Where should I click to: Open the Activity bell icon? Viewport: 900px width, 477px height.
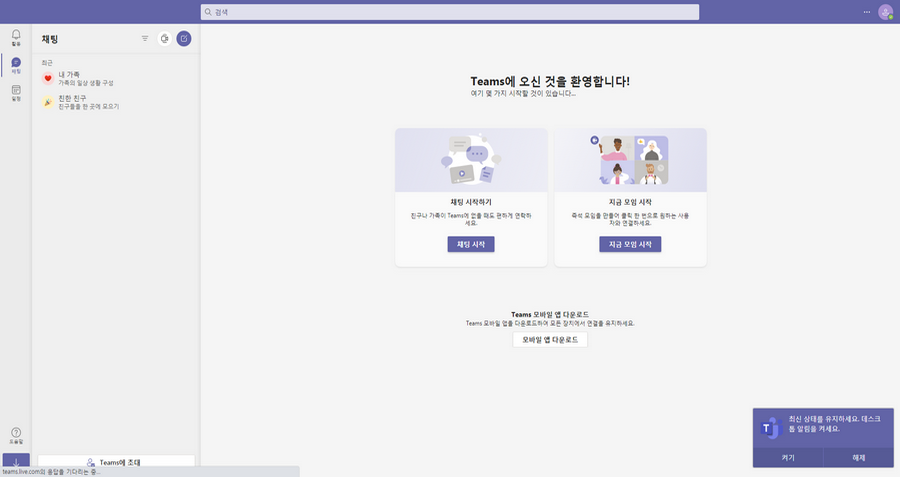point(16,37)
